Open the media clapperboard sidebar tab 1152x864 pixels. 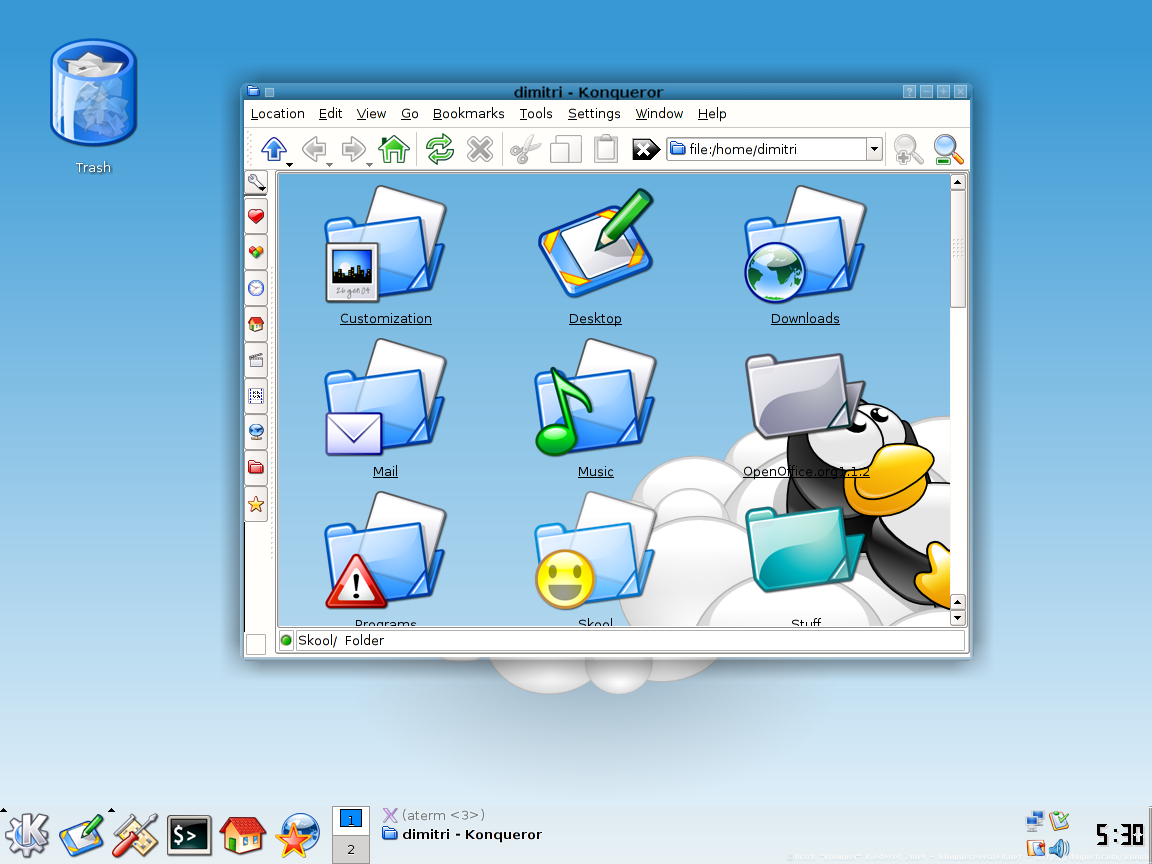pos(256,360)
